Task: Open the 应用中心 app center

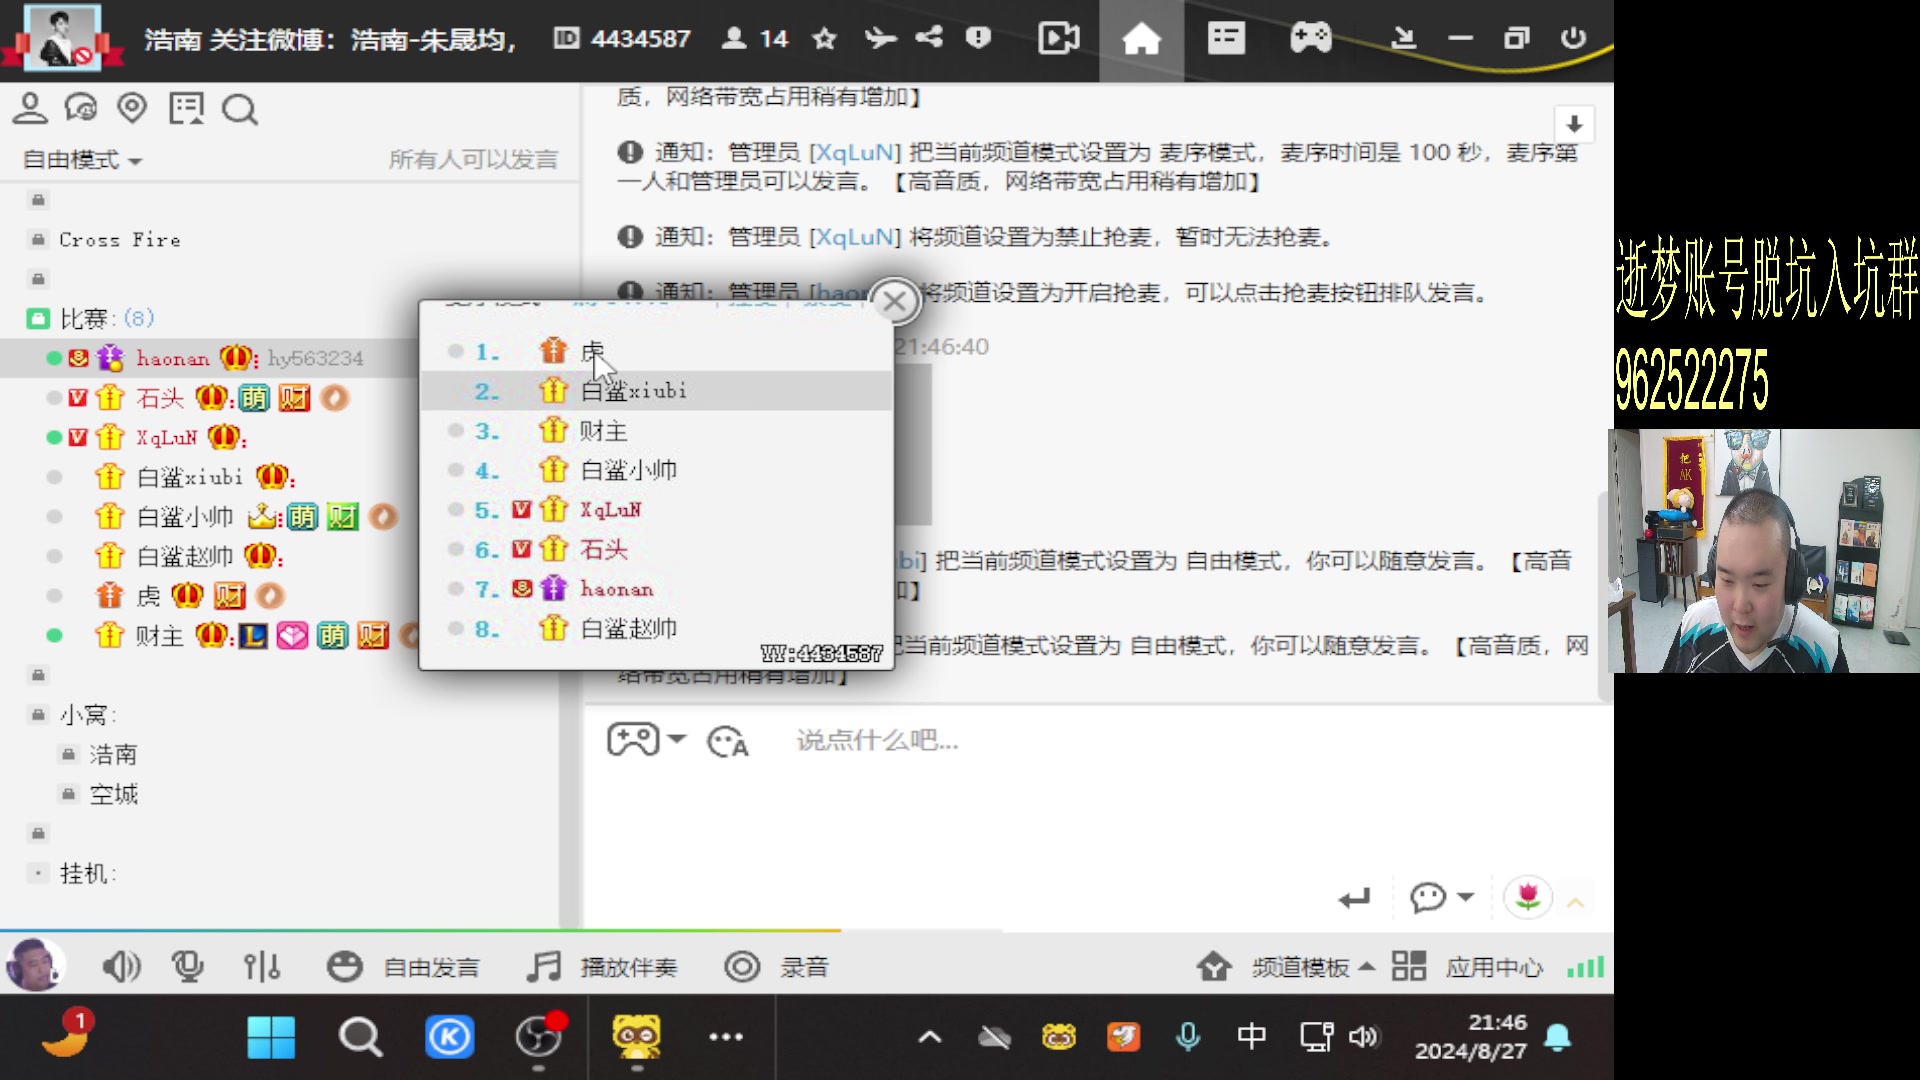Action: click(1467, 967)
